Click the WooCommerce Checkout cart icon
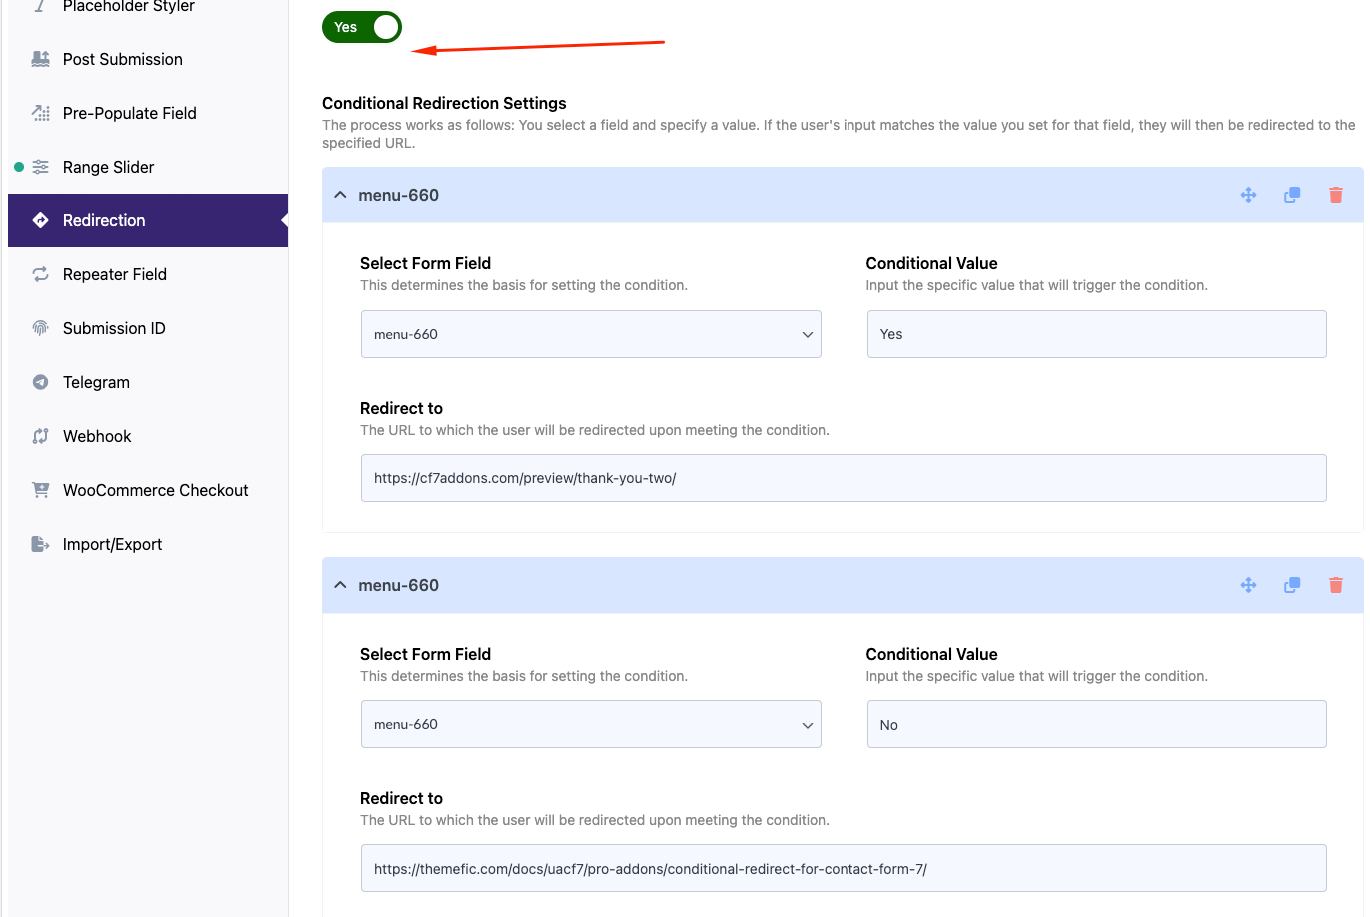 (x=40, y=490)
